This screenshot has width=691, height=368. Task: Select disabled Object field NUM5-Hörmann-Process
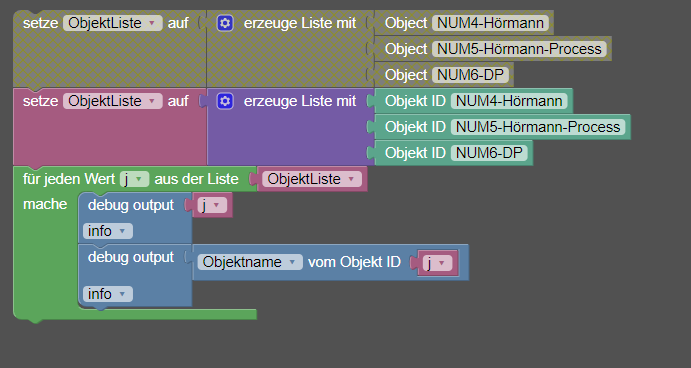point(520,49)
